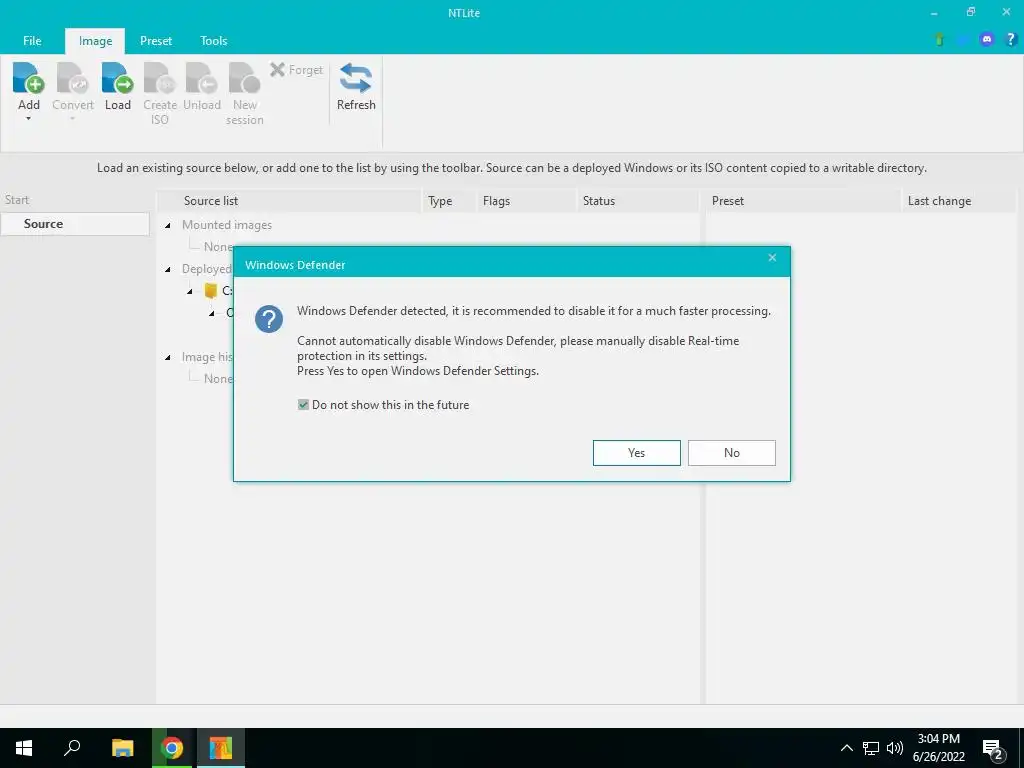Open the File menu
1024x768 pixels.
32,40
